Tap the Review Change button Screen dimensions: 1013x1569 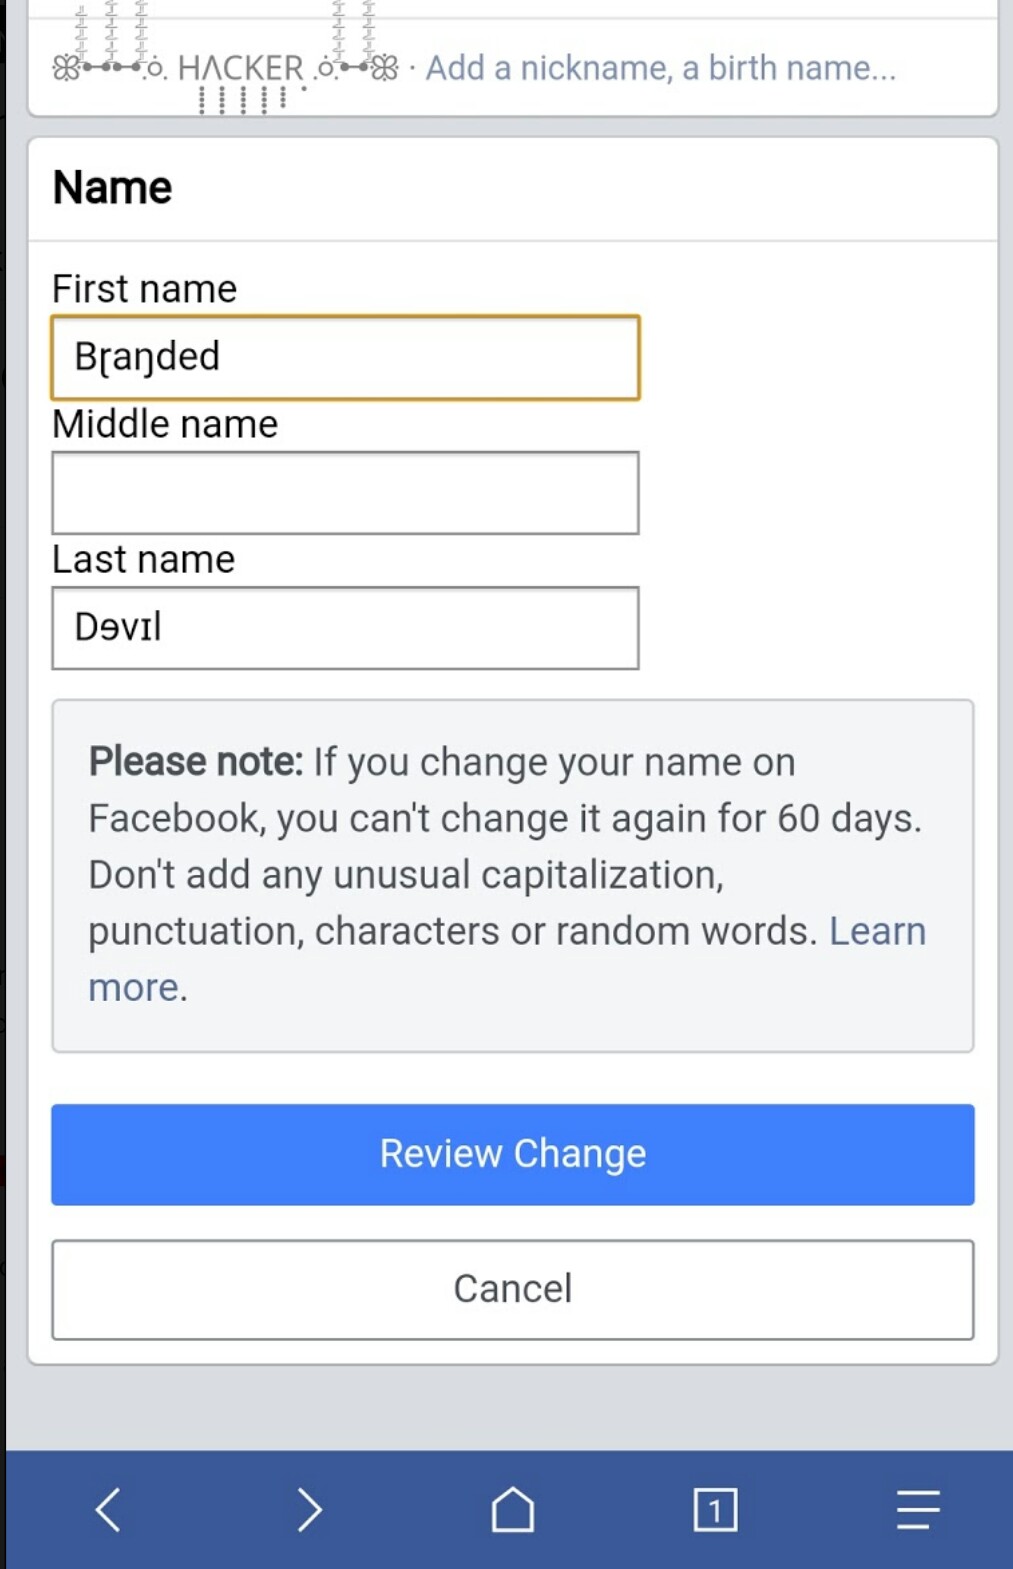tap(511, 1154)
